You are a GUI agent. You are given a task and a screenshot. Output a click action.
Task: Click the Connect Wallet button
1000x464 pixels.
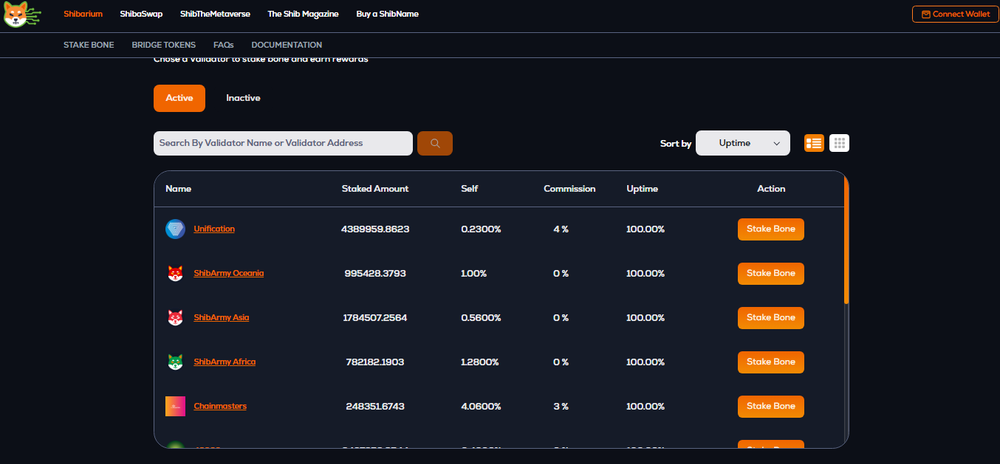click(x=955, y=14)
